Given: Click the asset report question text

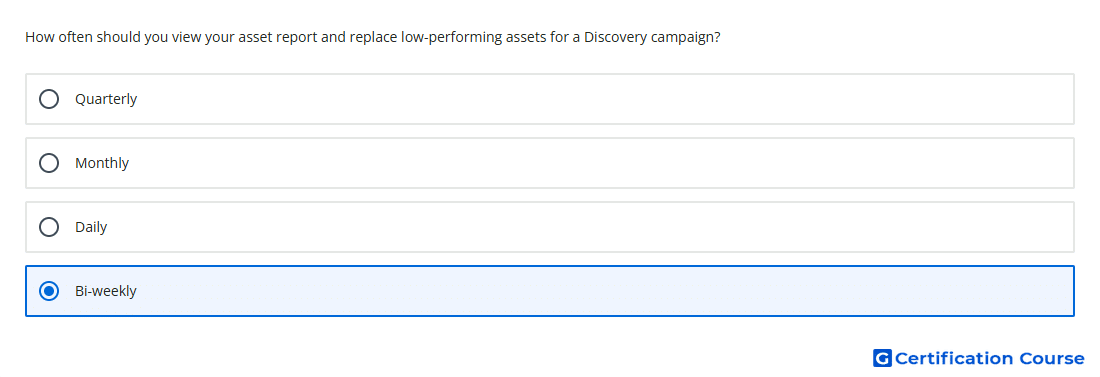Looking at the screenshot, I should point(373,37).
